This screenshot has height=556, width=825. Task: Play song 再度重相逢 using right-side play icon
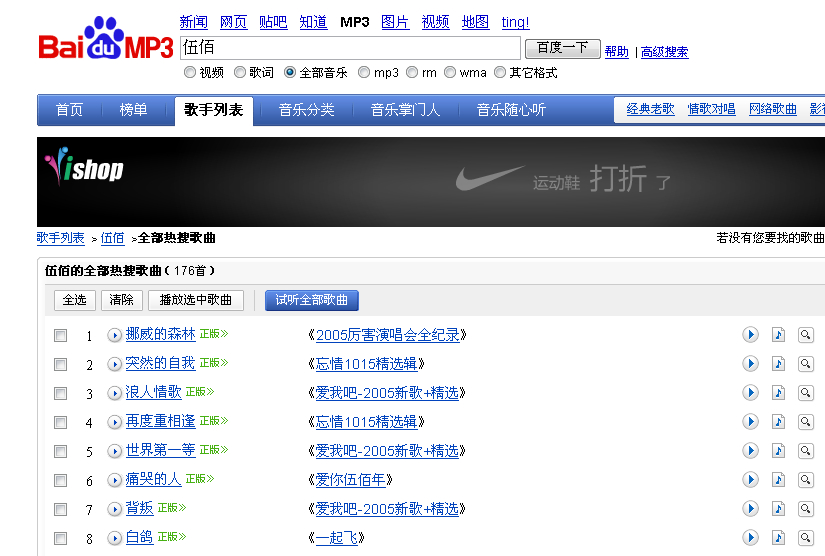[750, 421]
